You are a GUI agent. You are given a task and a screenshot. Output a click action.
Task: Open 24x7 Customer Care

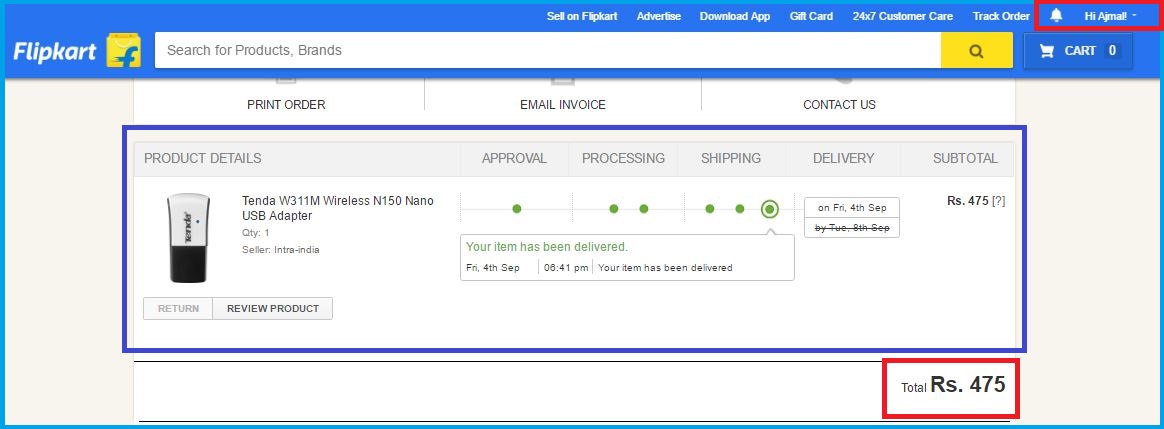(x=903, y=16)
